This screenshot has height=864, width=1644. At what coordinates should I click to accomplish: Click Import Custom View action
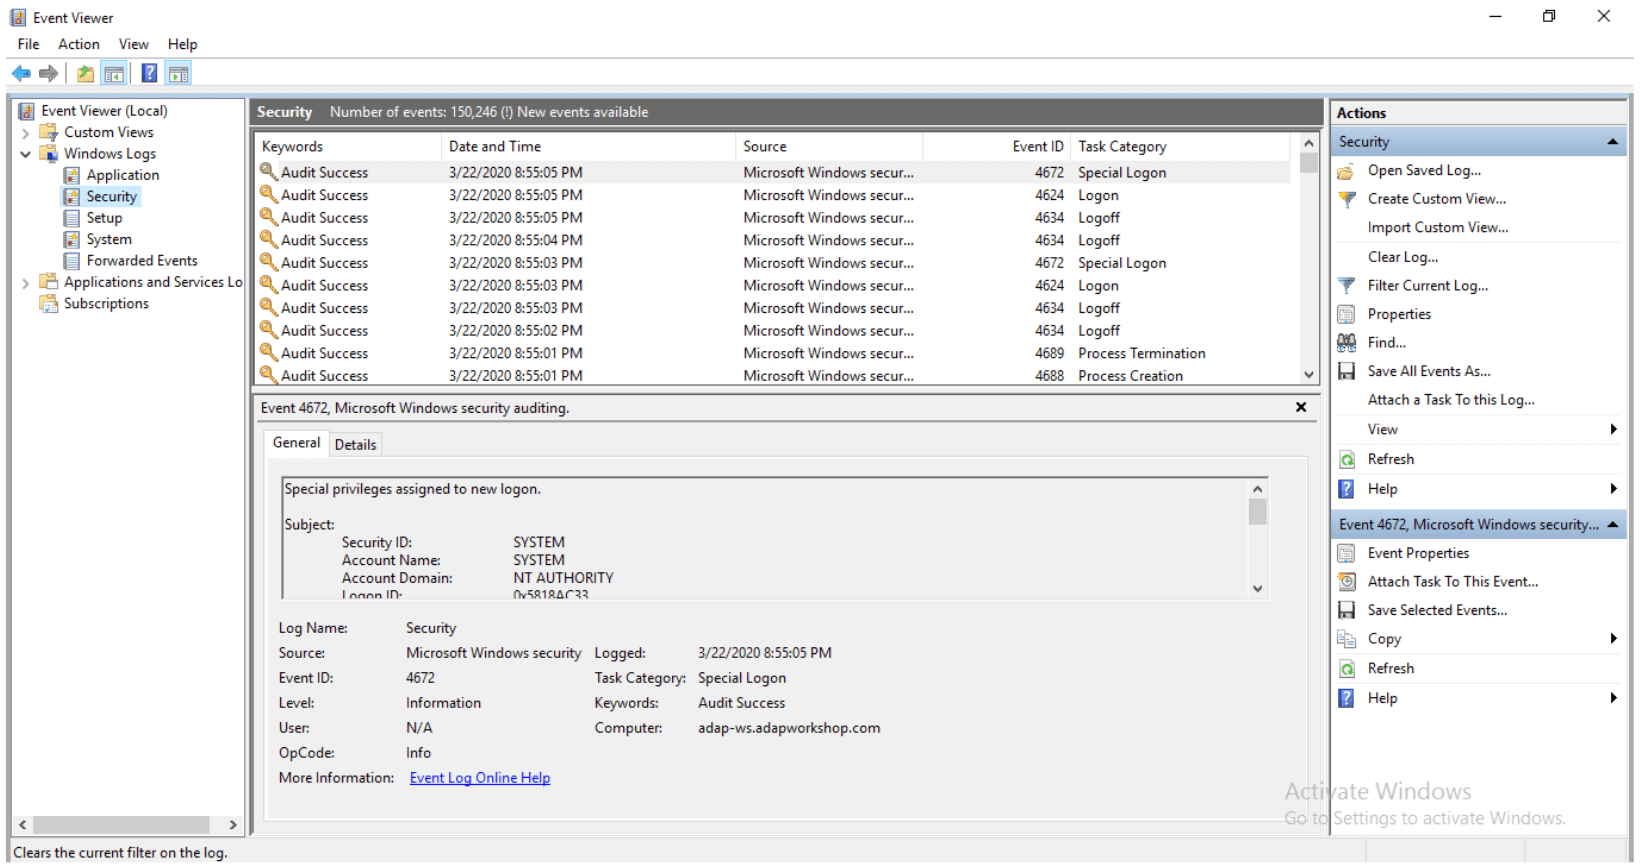1438,228
